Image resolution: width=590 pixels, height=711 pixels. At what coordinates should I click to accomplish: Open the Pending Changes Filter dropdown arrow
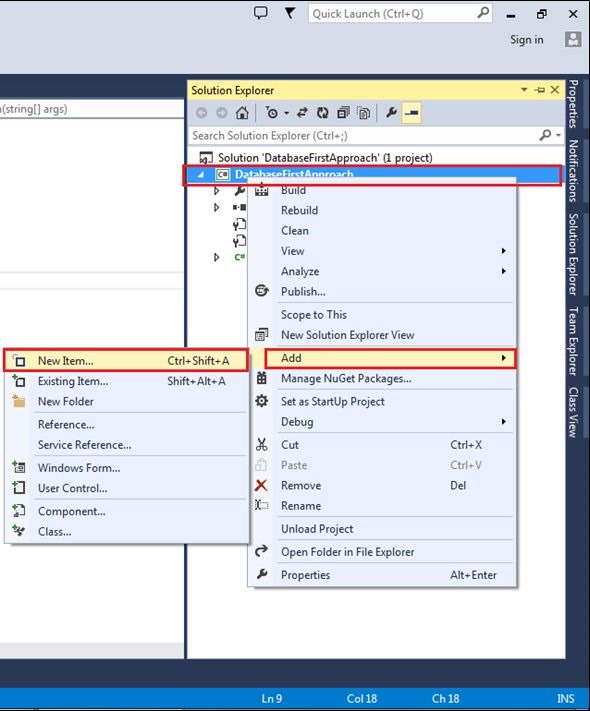point(286,113)
